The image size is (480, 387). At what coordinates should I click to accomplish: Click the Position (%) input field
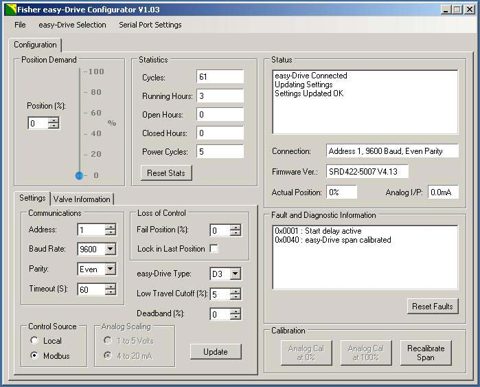tap(38, 123)
